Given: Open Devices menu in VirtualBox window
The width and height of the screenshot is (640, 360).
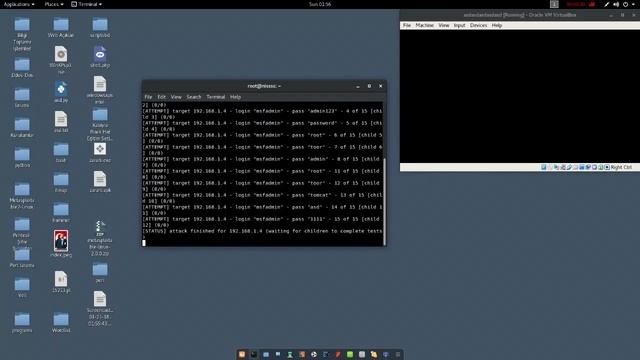Looking at the screenshot, I should click(478, 25).
